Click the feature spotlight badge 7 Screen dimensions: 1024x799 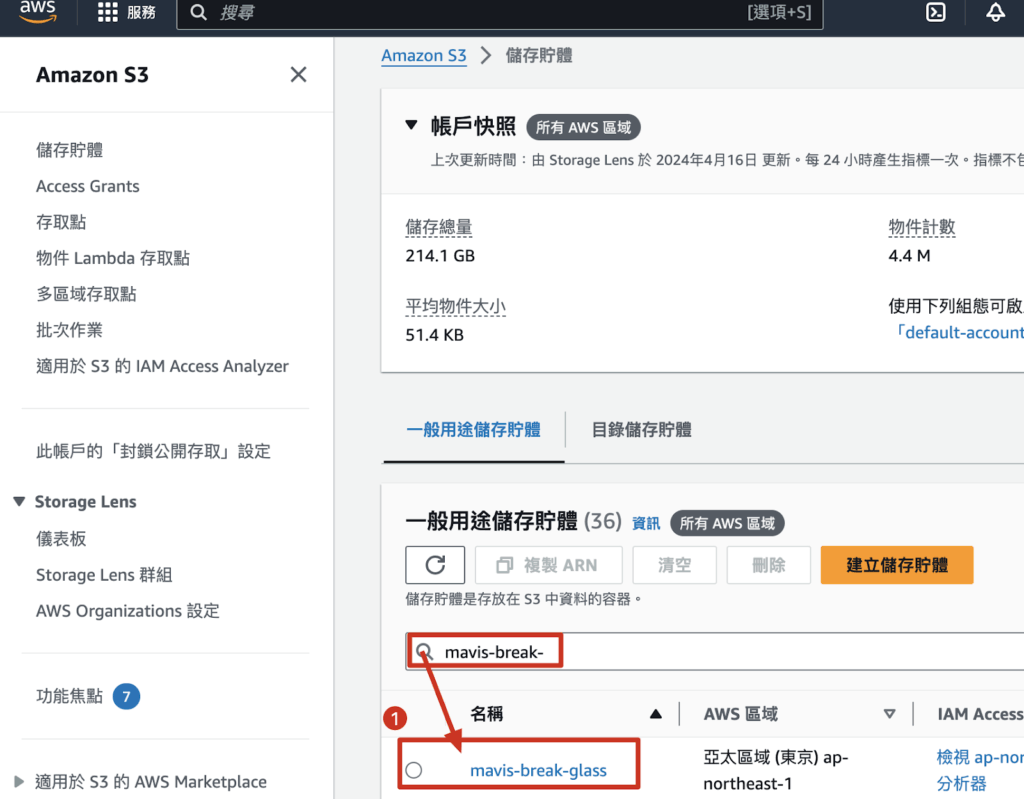(x=126, y=696)
